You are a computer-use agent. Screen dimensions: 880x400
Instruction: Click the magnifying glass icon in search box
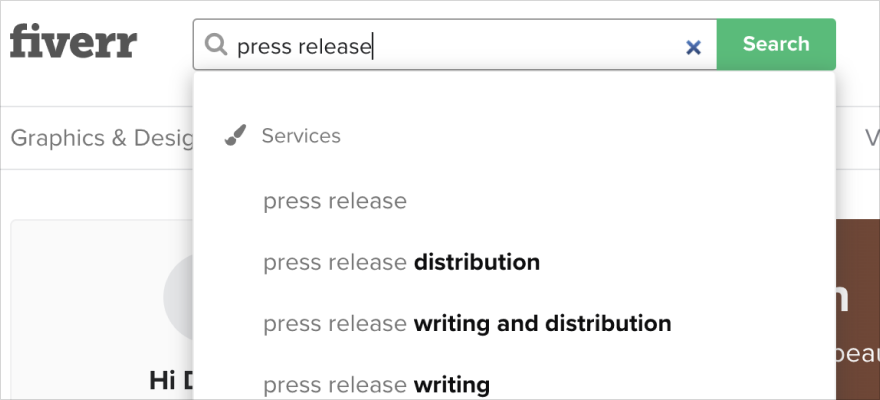point(216,44)
